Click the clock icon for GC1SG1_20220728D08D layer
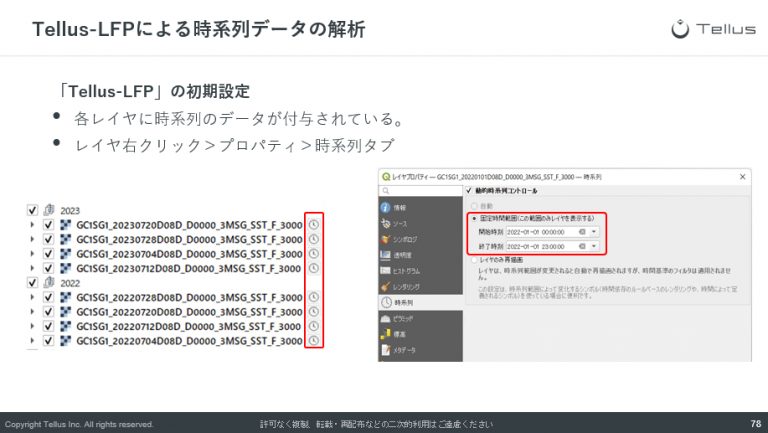The image size is (768, 433). pyautogui.click(x=314, y=297)
